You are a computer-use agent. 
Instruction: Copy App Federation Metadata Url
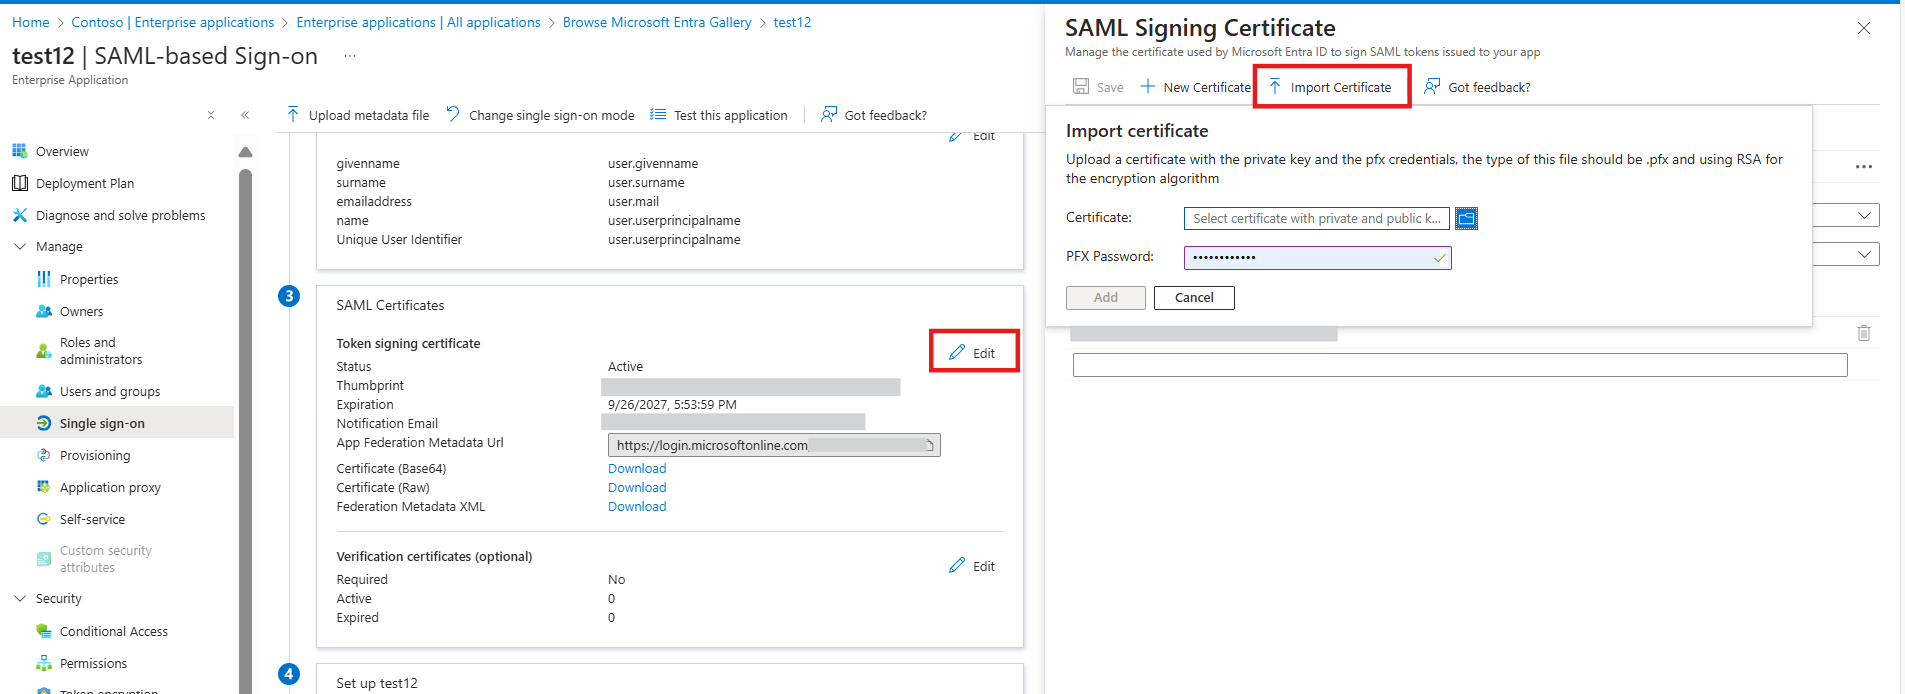(x=930, y=445)
